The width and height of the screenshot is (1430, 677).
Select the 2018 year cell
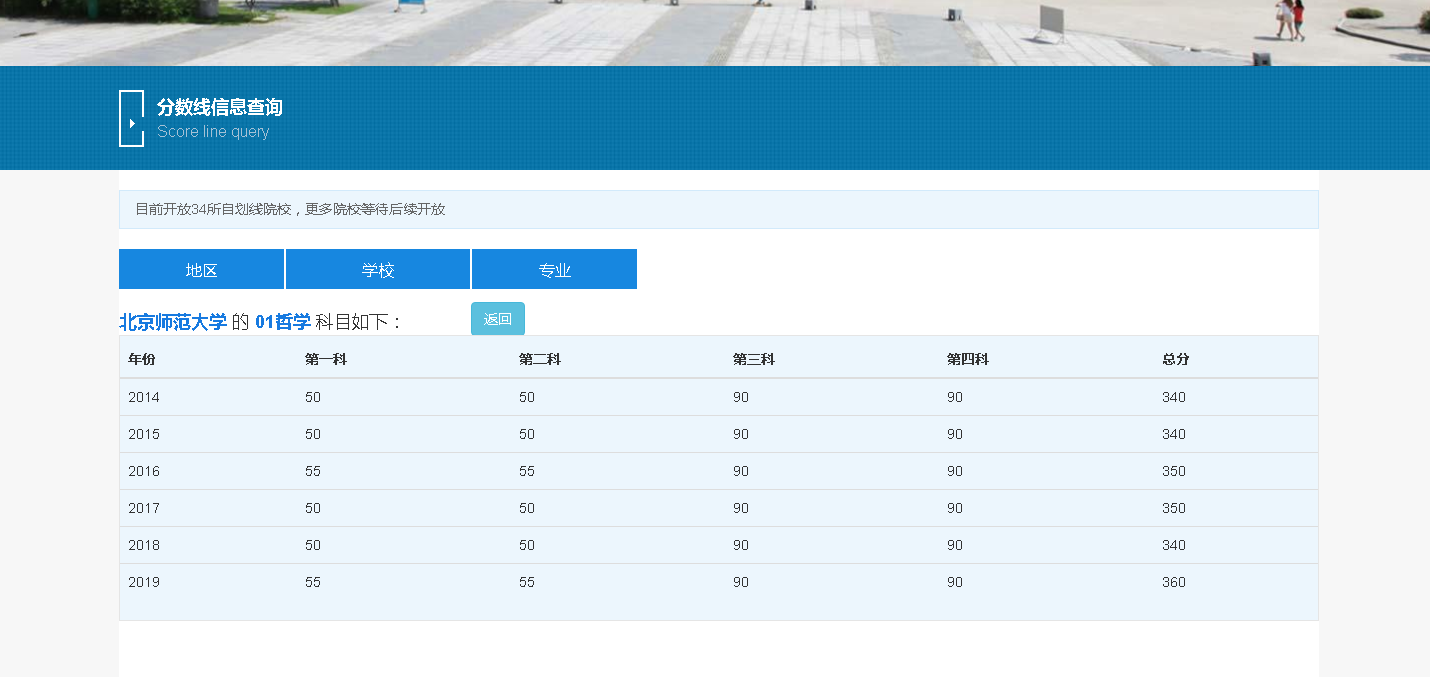(144, 545)
